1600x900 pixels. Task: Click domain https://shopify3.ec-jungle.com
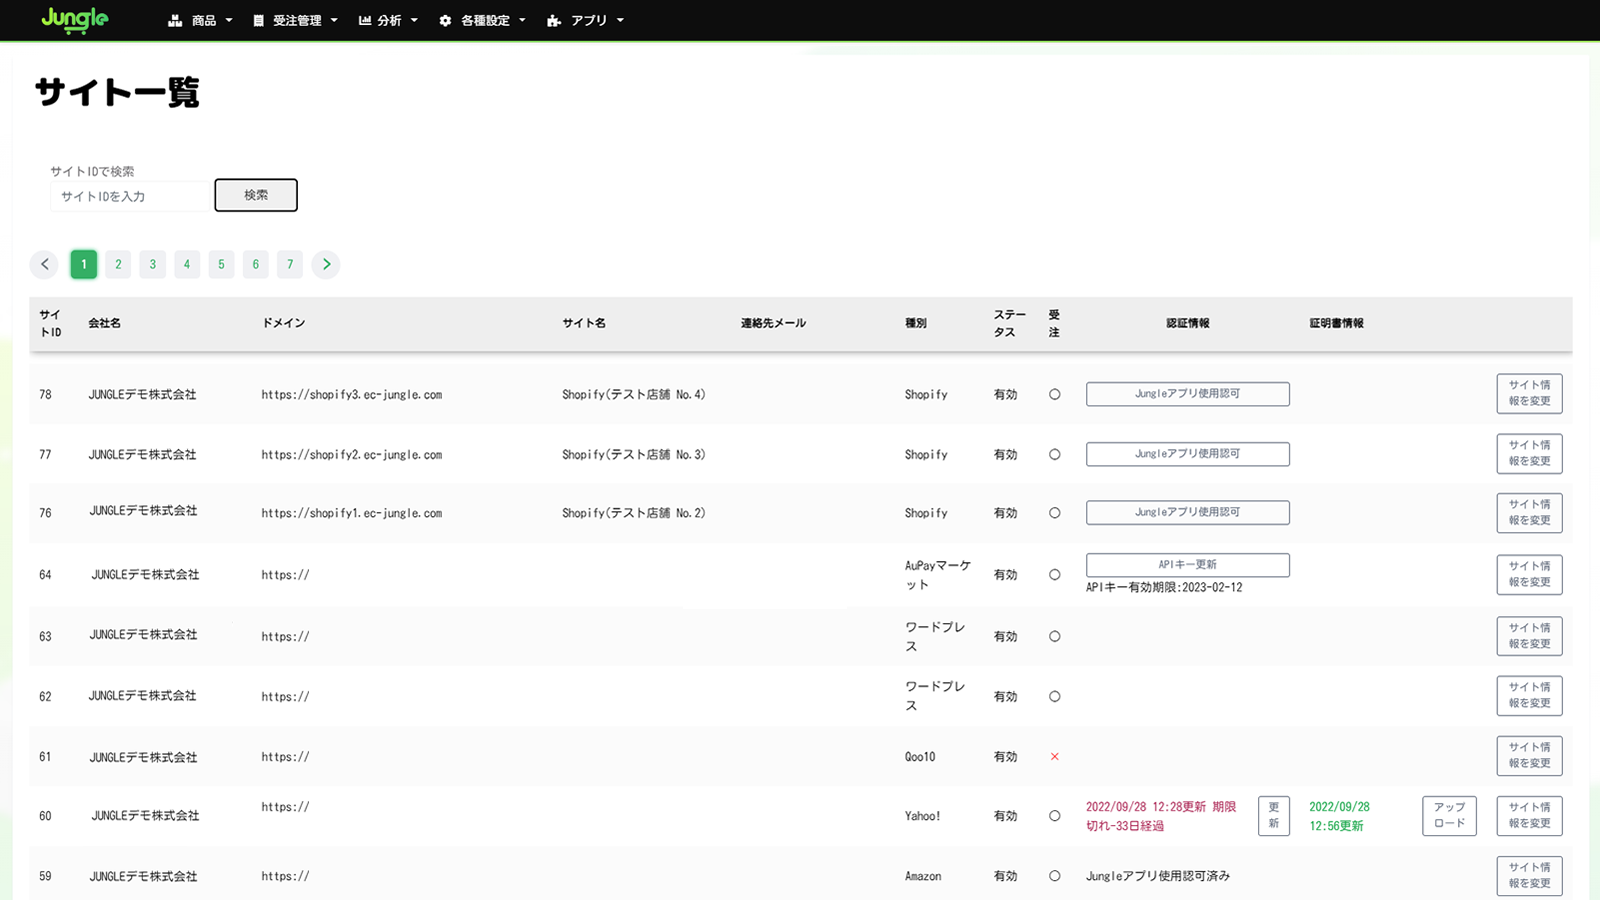(352, 395)
